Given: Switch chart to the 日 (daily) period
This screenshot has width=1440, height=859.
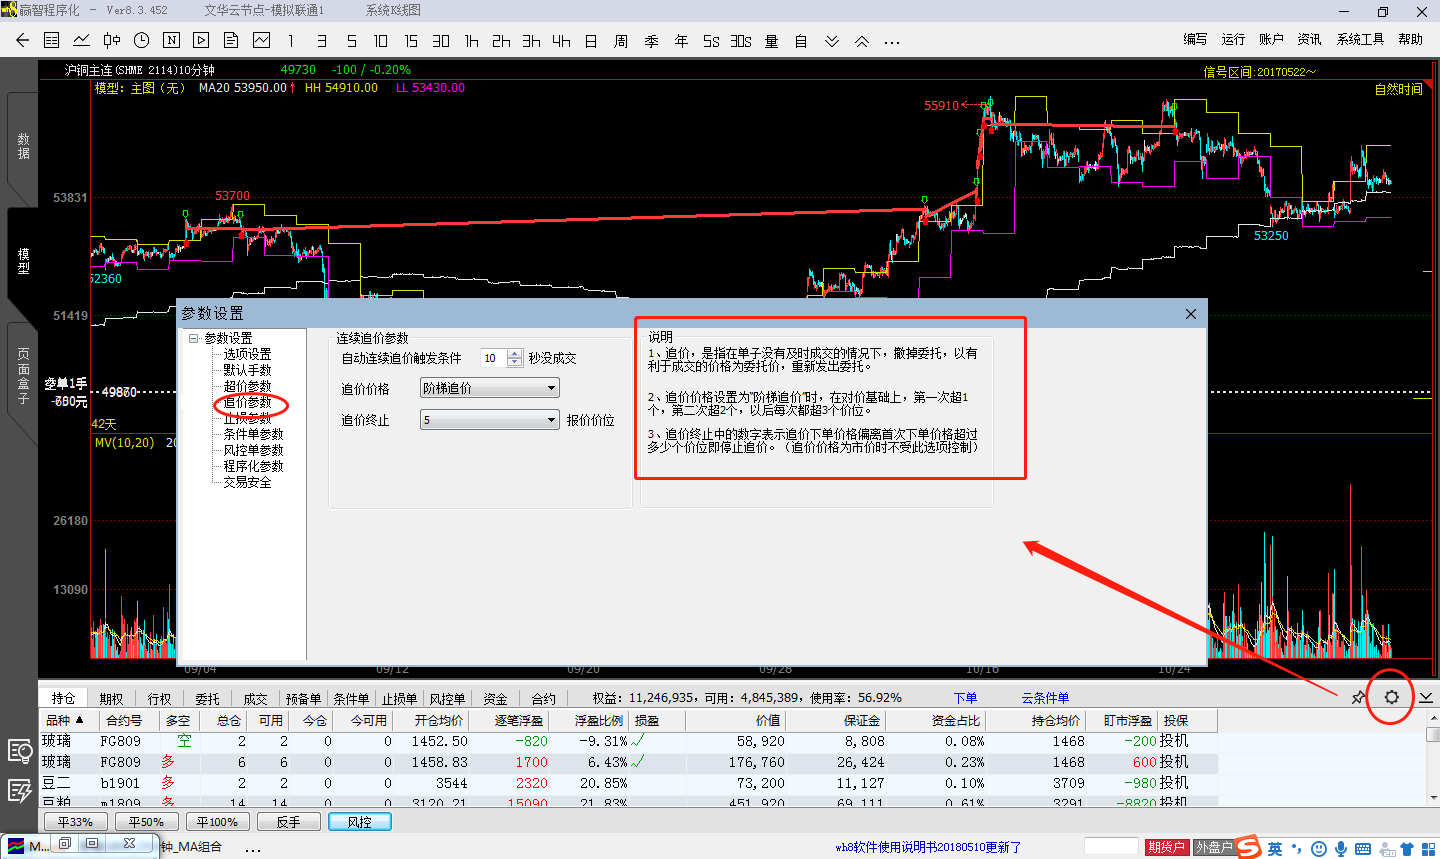Looking at the screenshot, I should 591,41.
